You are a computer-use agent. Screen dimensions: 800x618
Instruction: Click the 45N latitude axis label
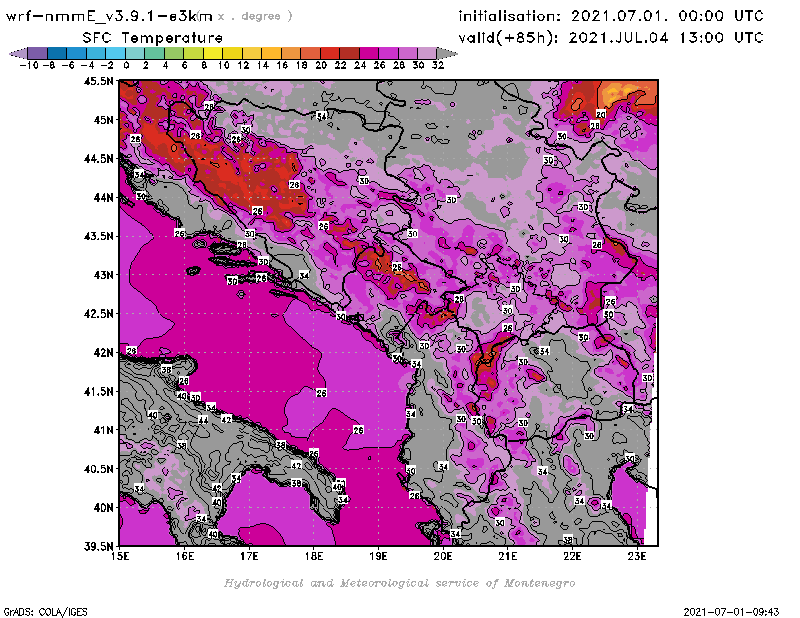click(103, 120)
